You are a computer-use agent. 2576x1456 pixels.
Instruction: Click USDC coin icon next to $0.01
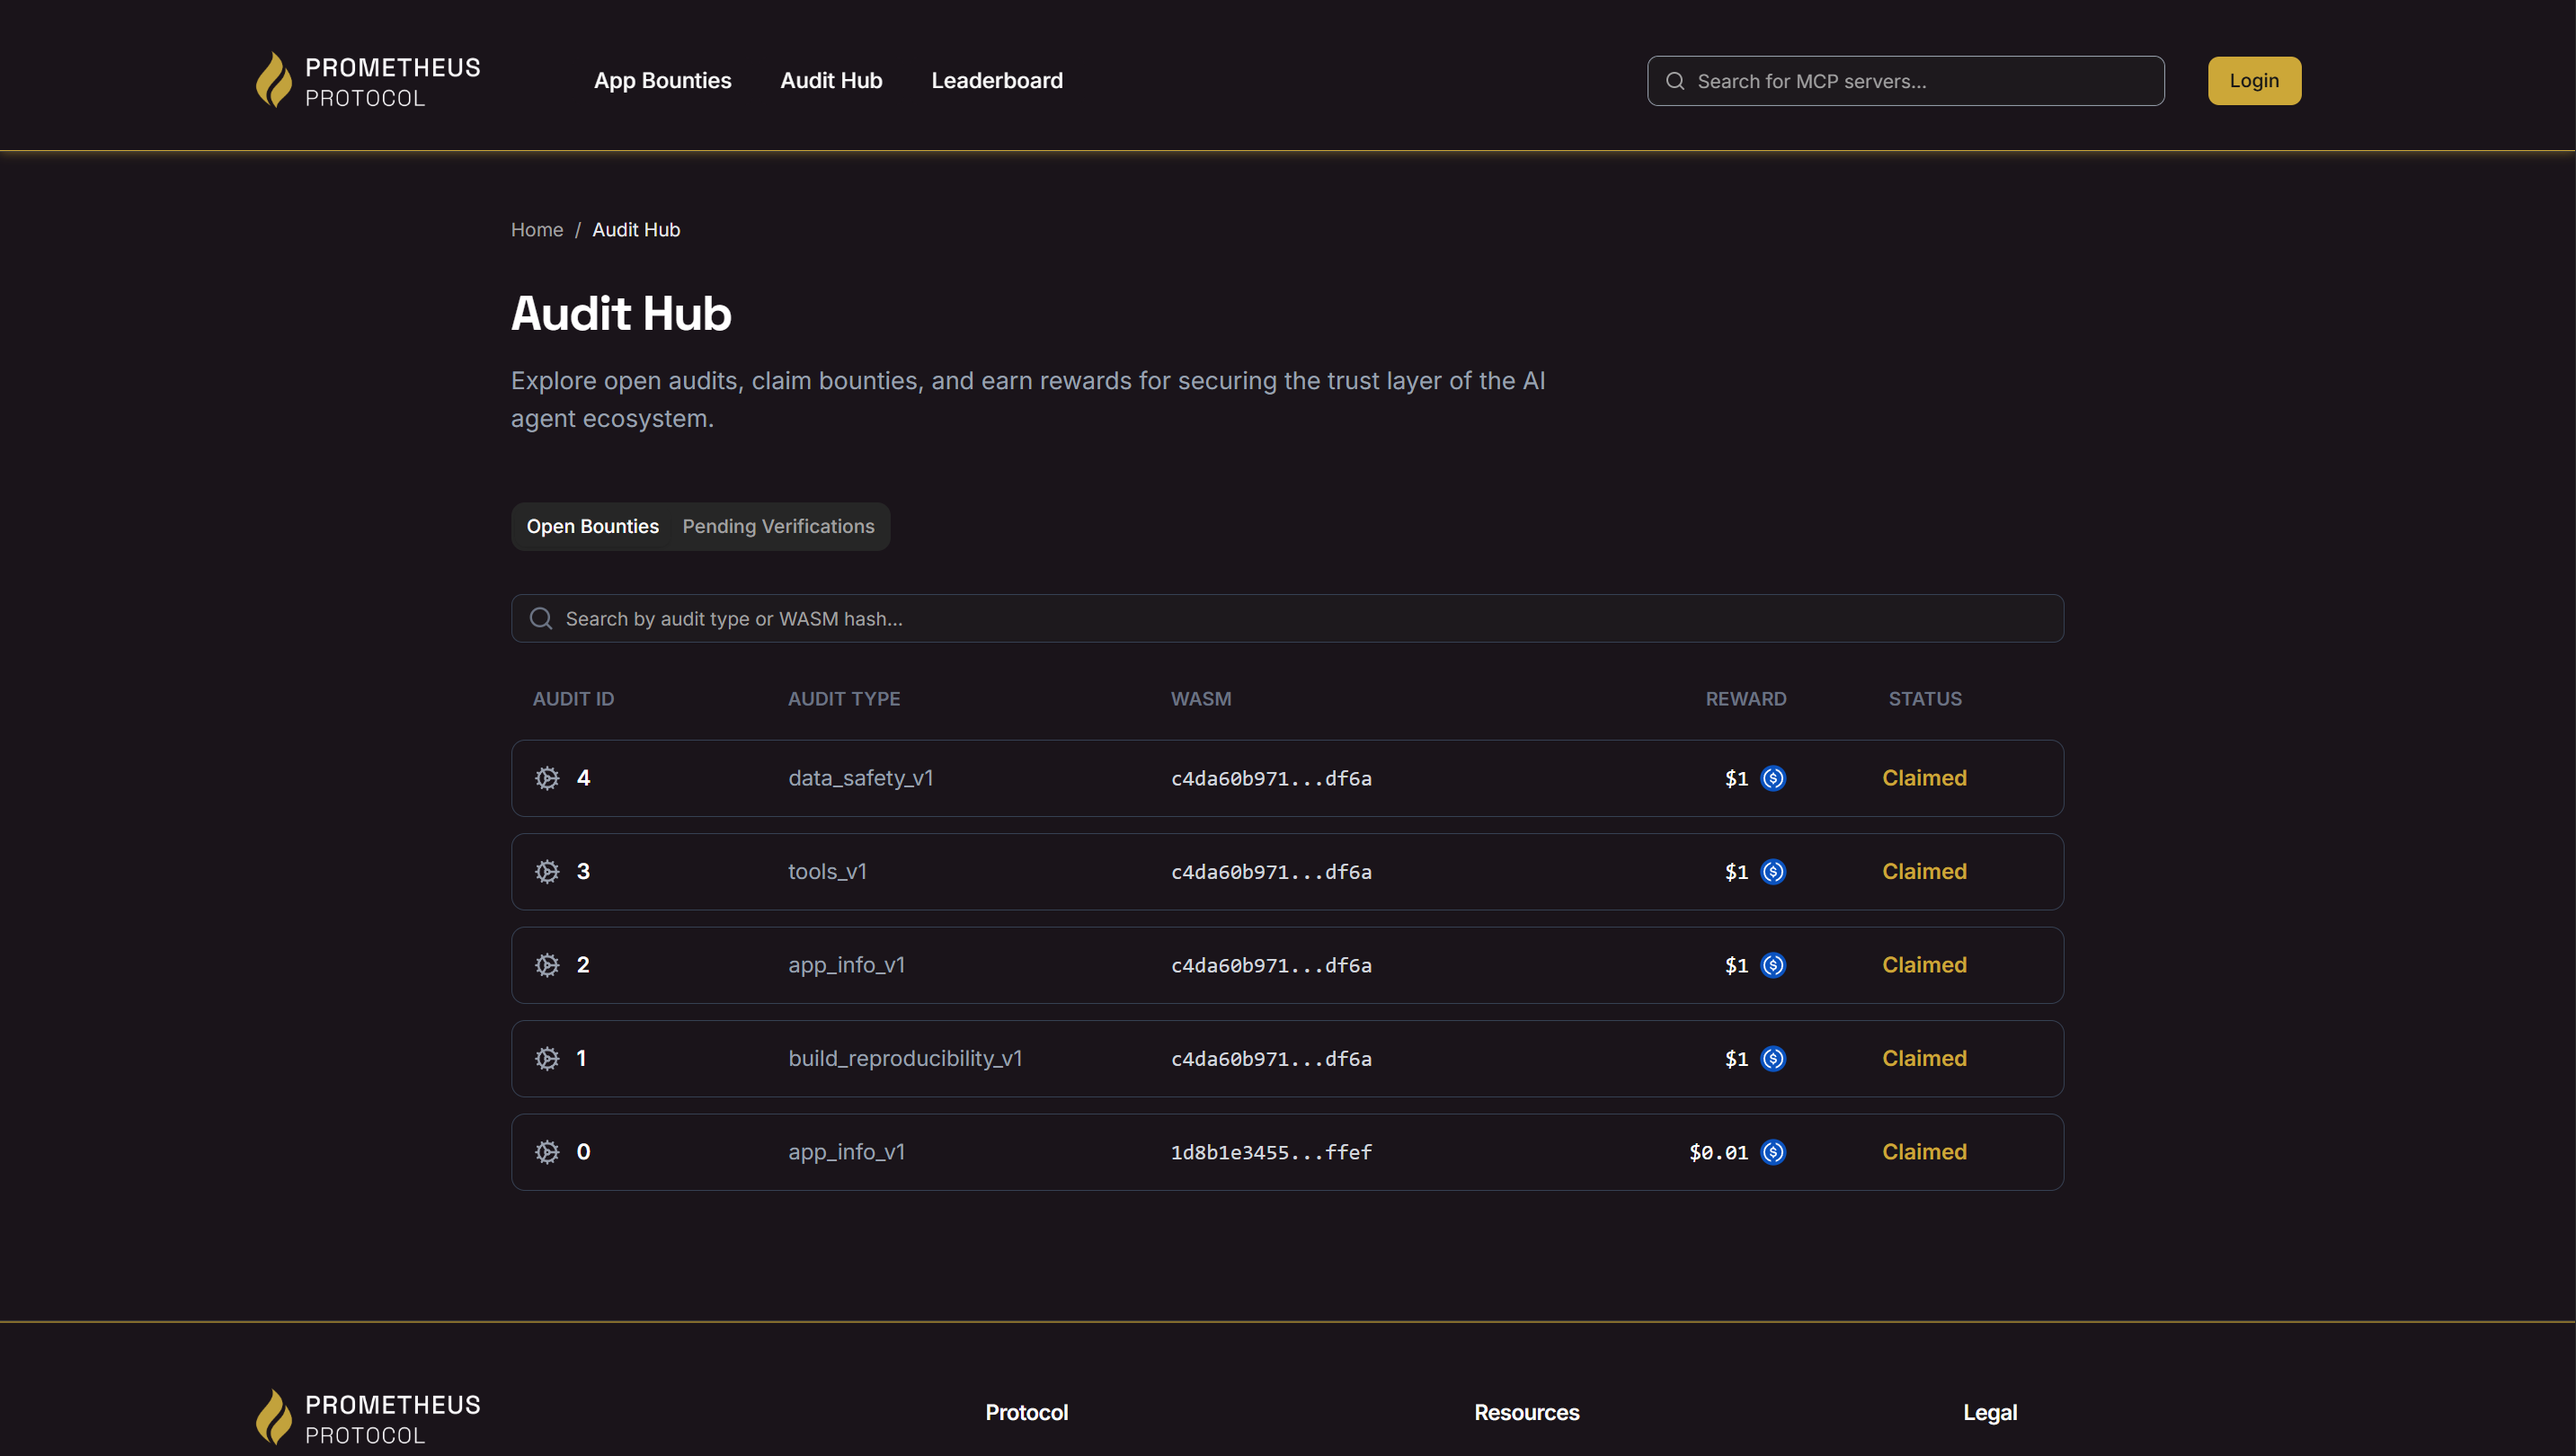coord(1773,1152)
